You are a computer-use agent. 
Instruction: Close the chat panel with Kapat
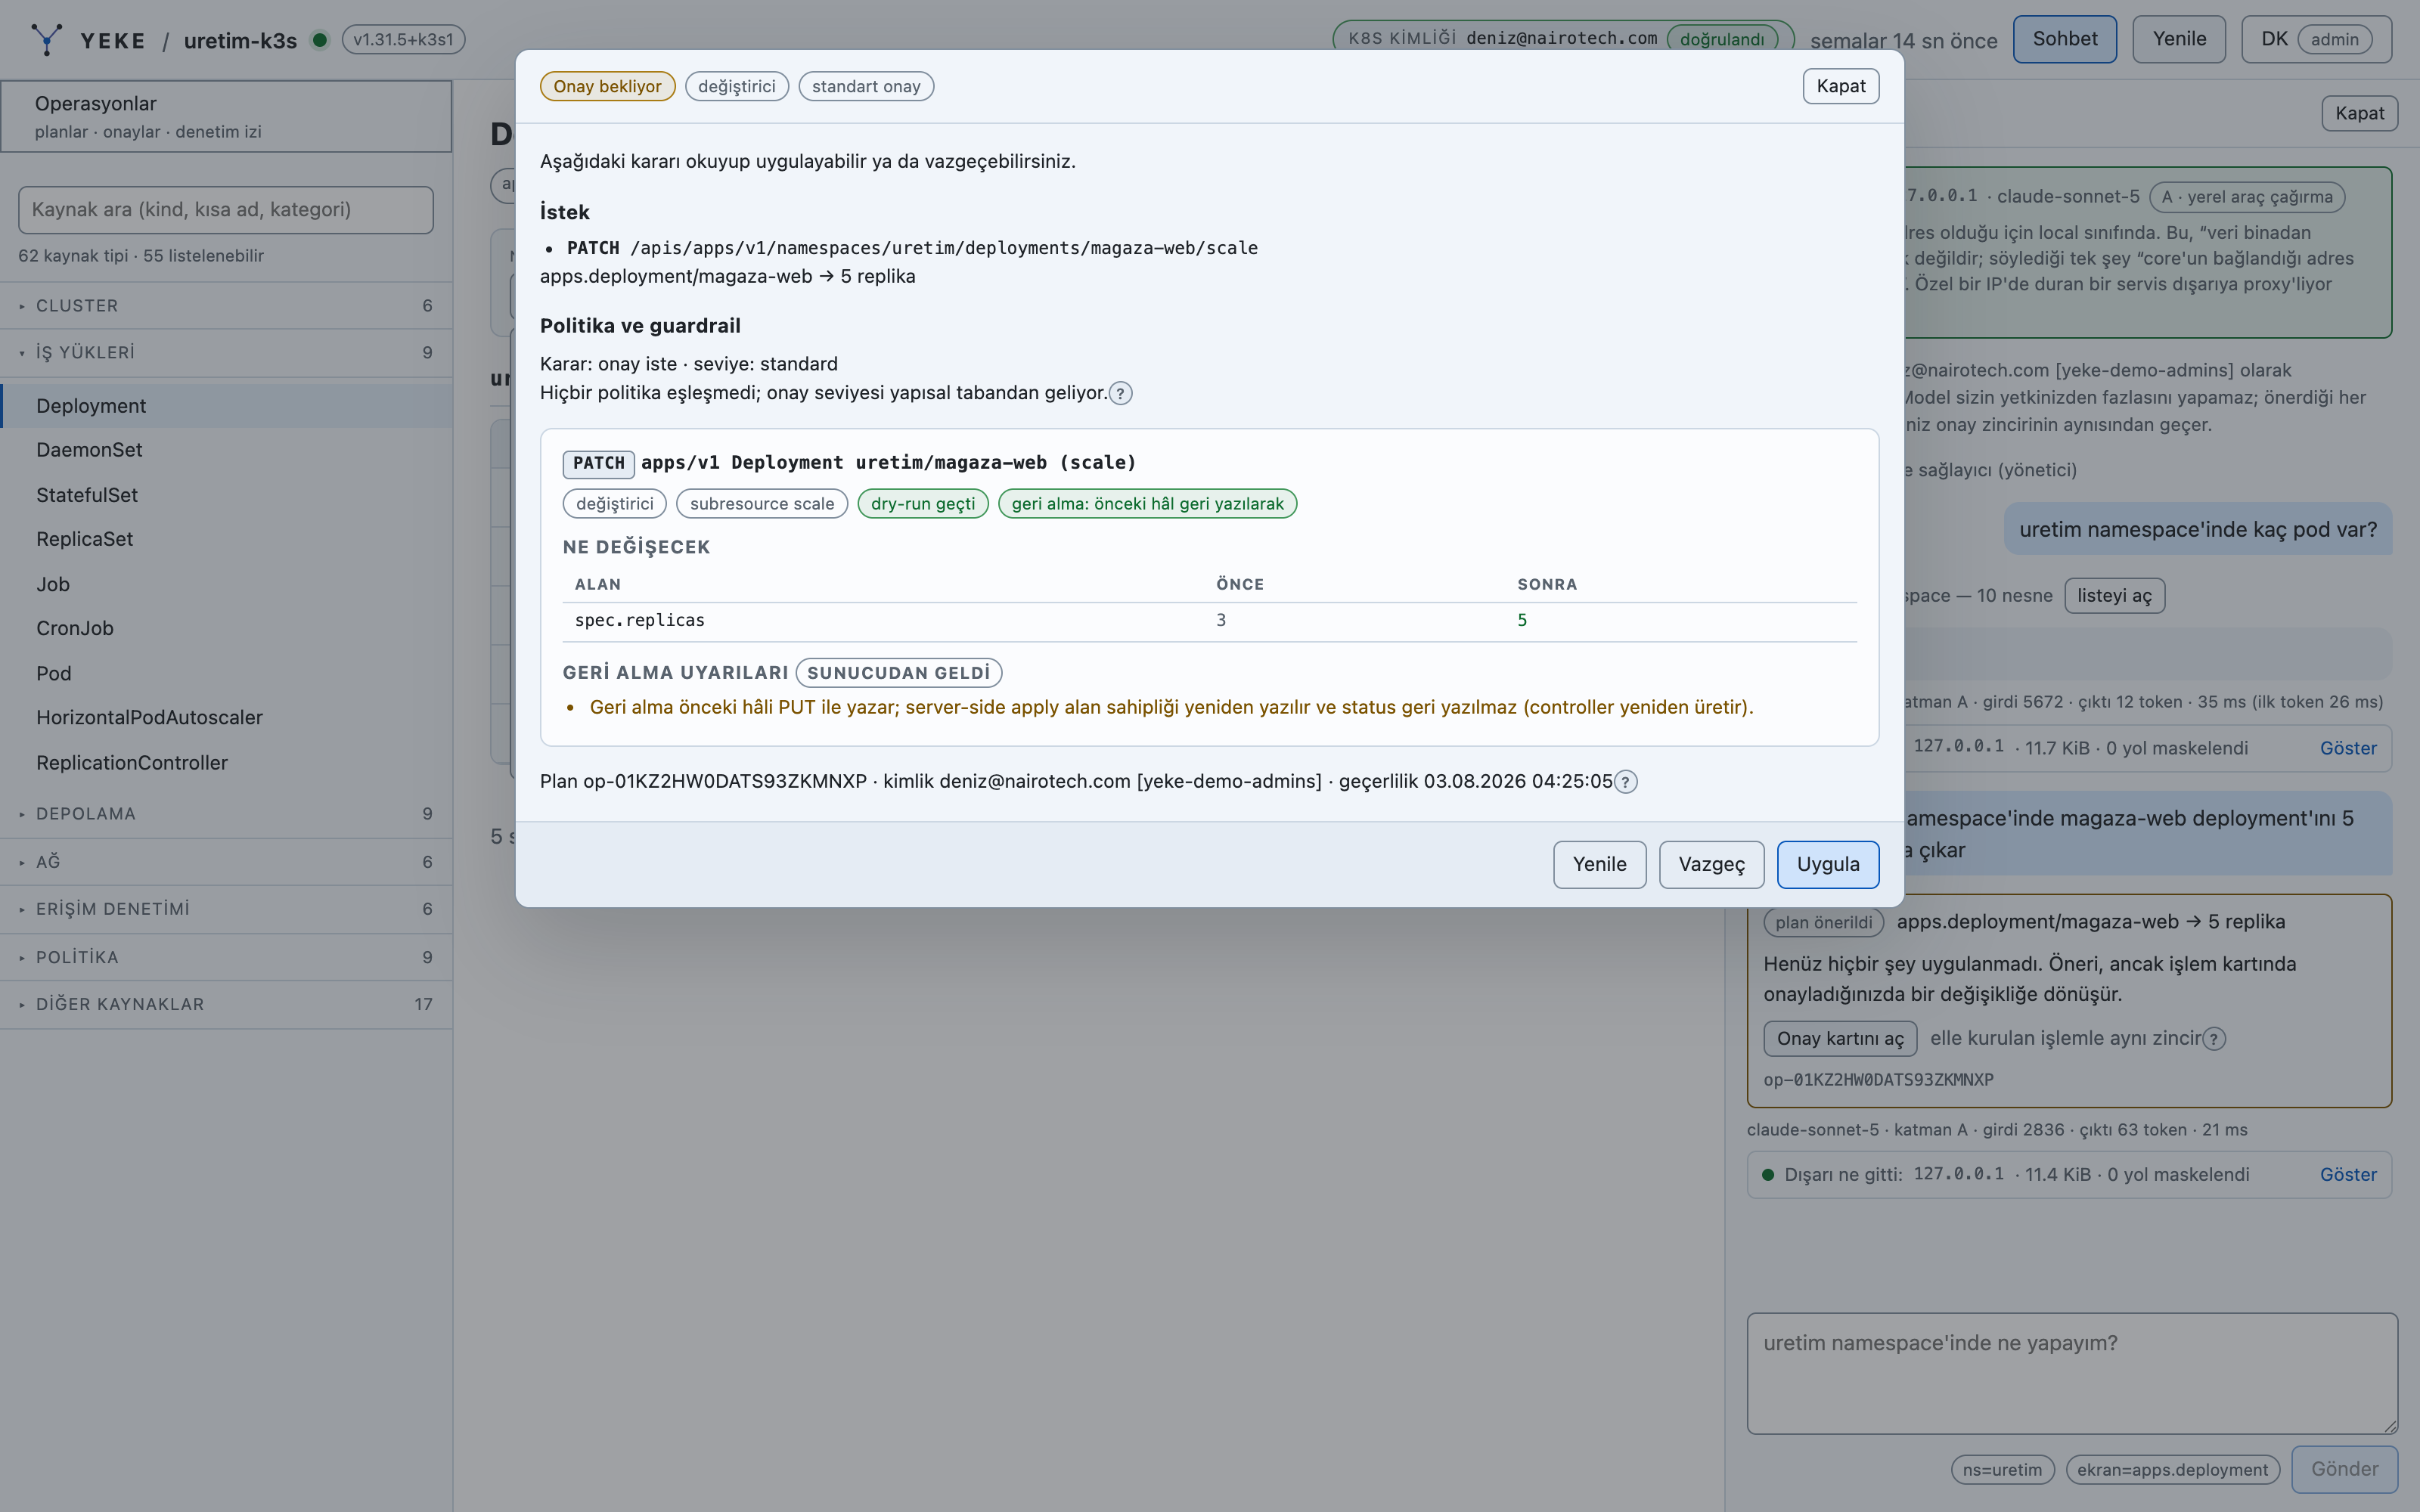pyautogui.click(x=2359, y=113)
